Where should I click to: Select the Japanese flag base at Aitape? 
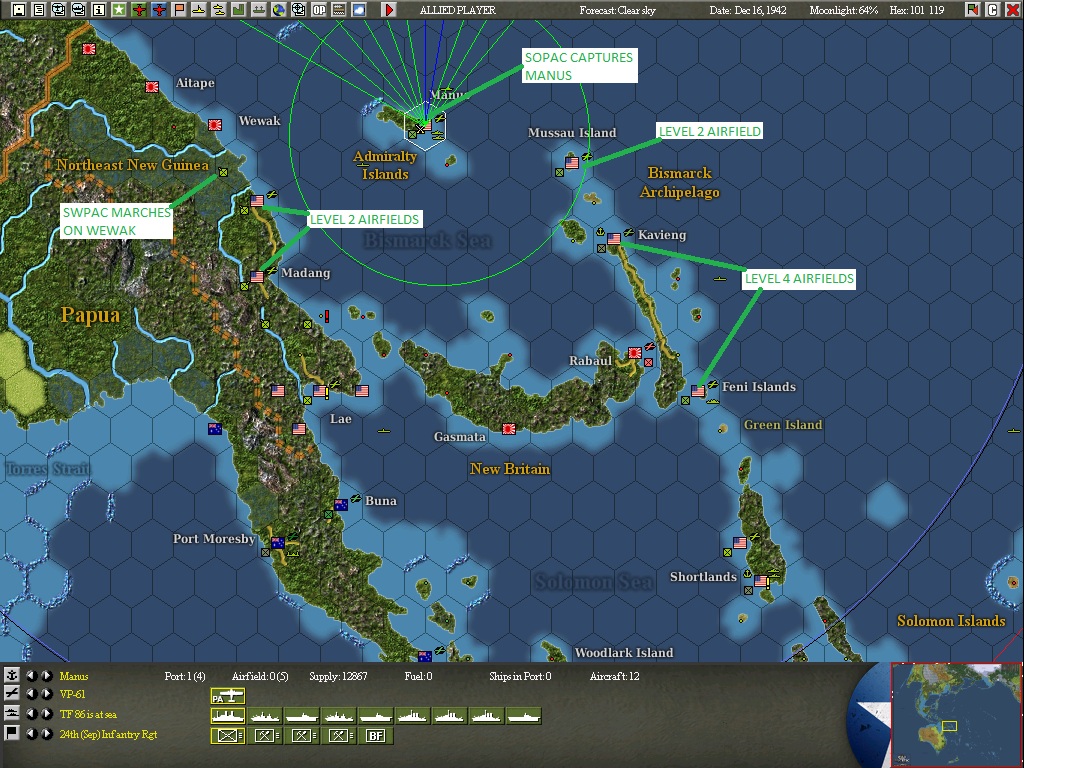click(x=152, y=87)
